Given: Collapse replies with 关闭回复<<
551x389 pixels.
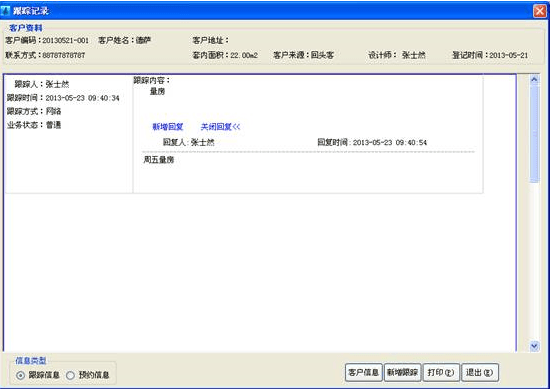Looking at the screenshot, I should click(220, 127).
